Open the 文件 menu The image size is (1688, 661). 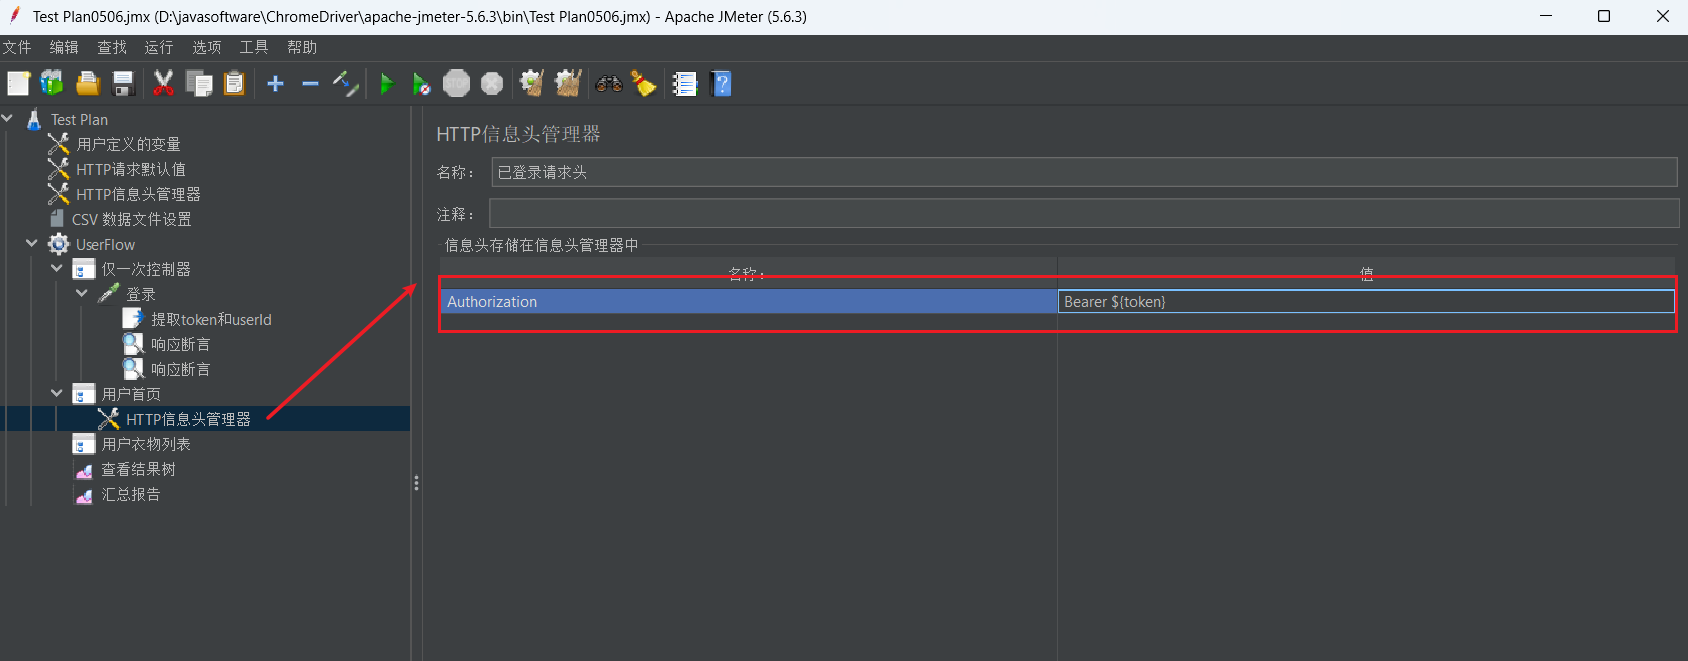tap(16, 48)
